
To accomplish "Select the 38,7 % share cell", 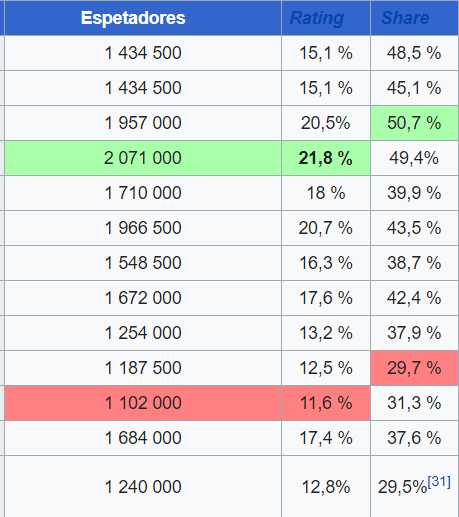I will pos(415,263).
